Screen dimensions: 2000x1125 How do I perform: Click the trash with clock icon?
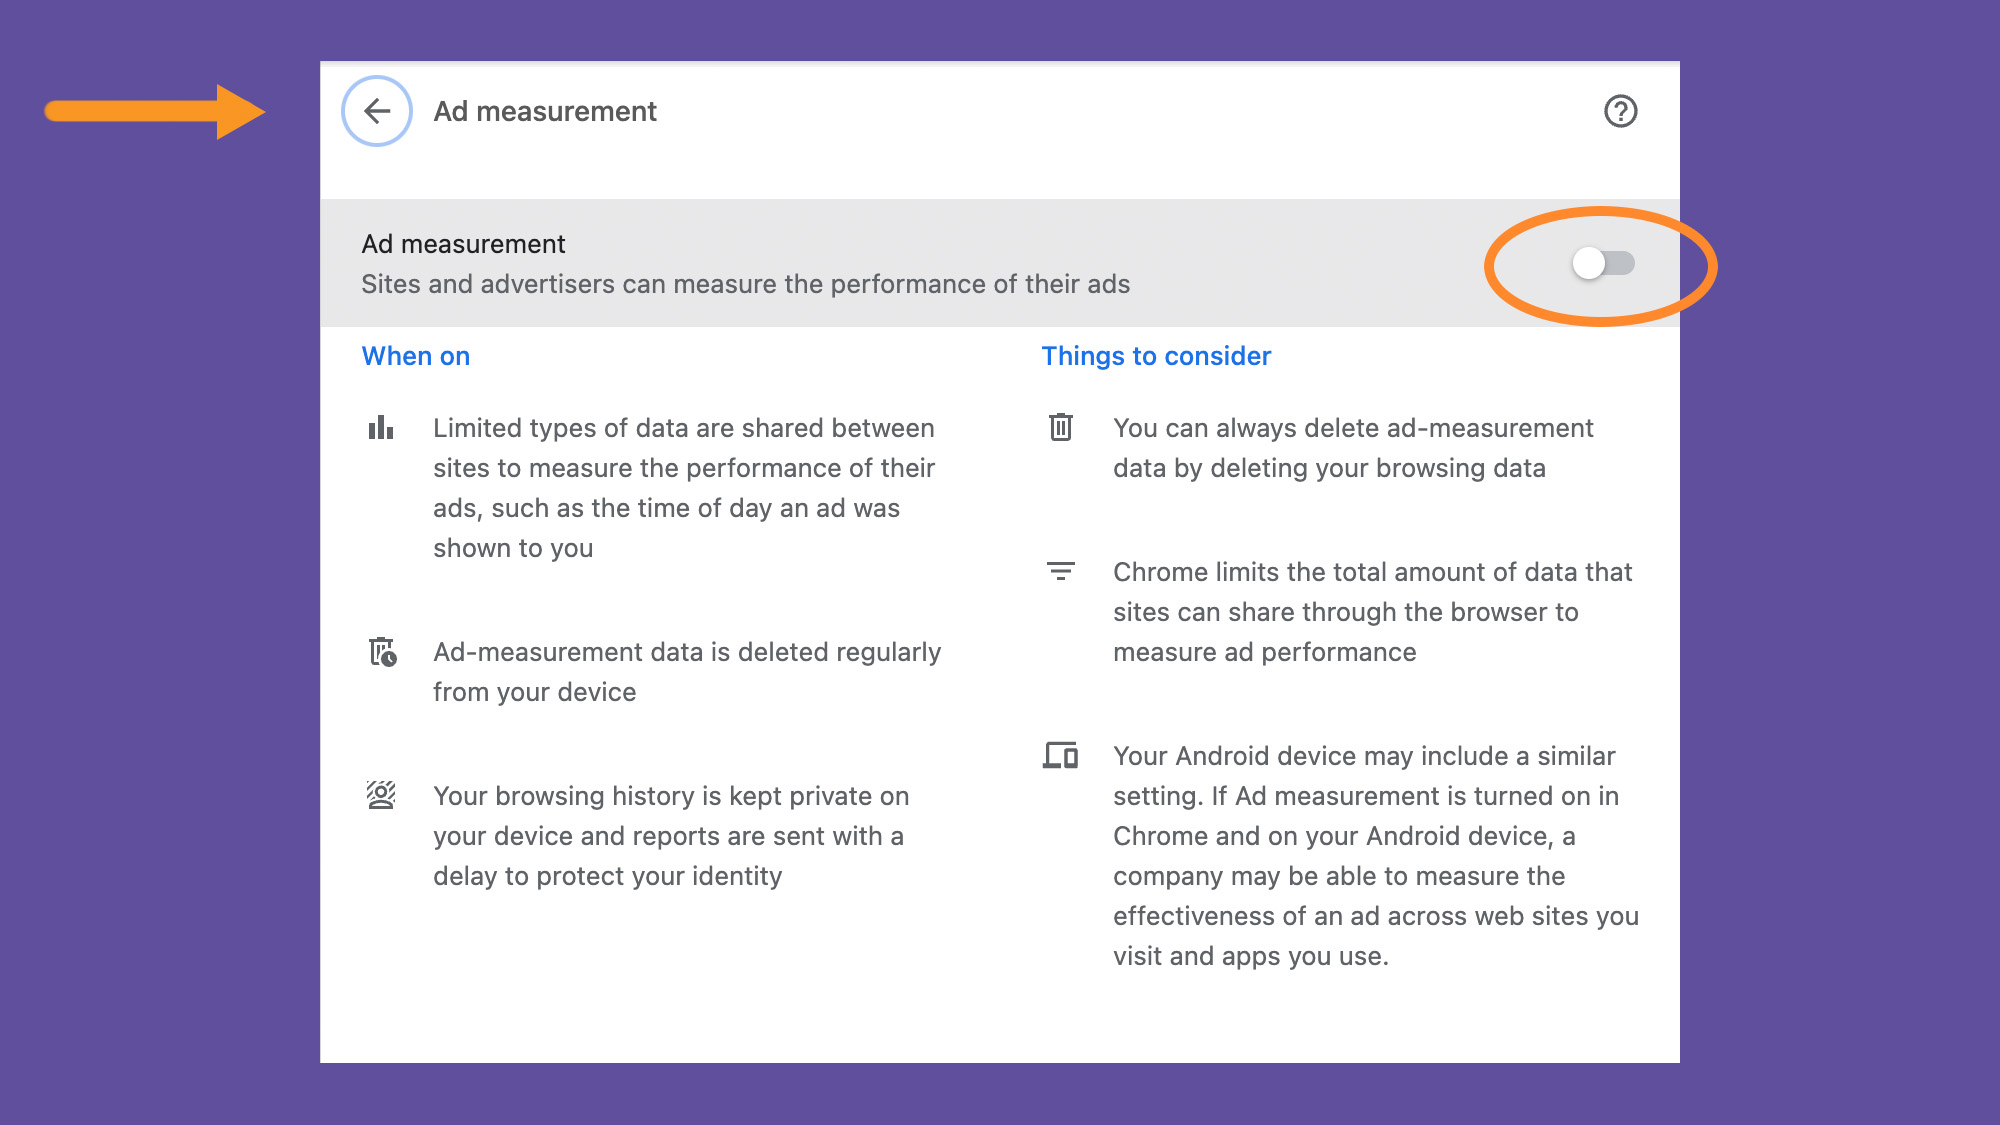coord(382,652)
